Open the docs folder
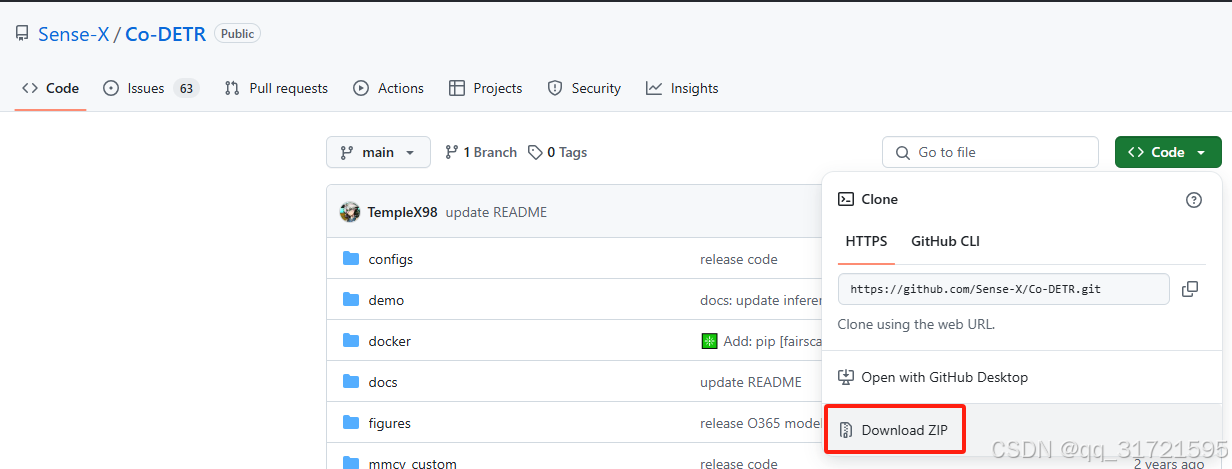This screenshot has height=469, width=1232. (383, 382)
